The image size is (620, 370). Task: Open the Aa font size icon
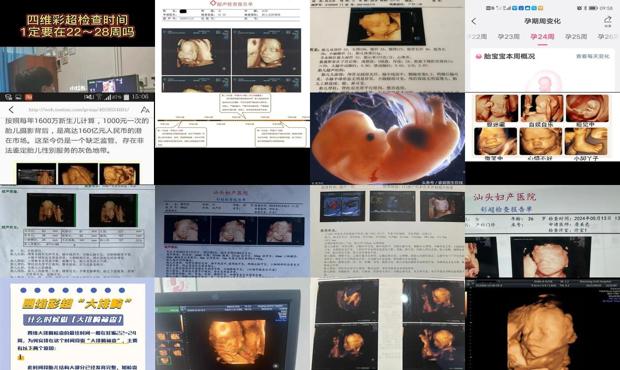pyautogui.click(x=145, y=109)
